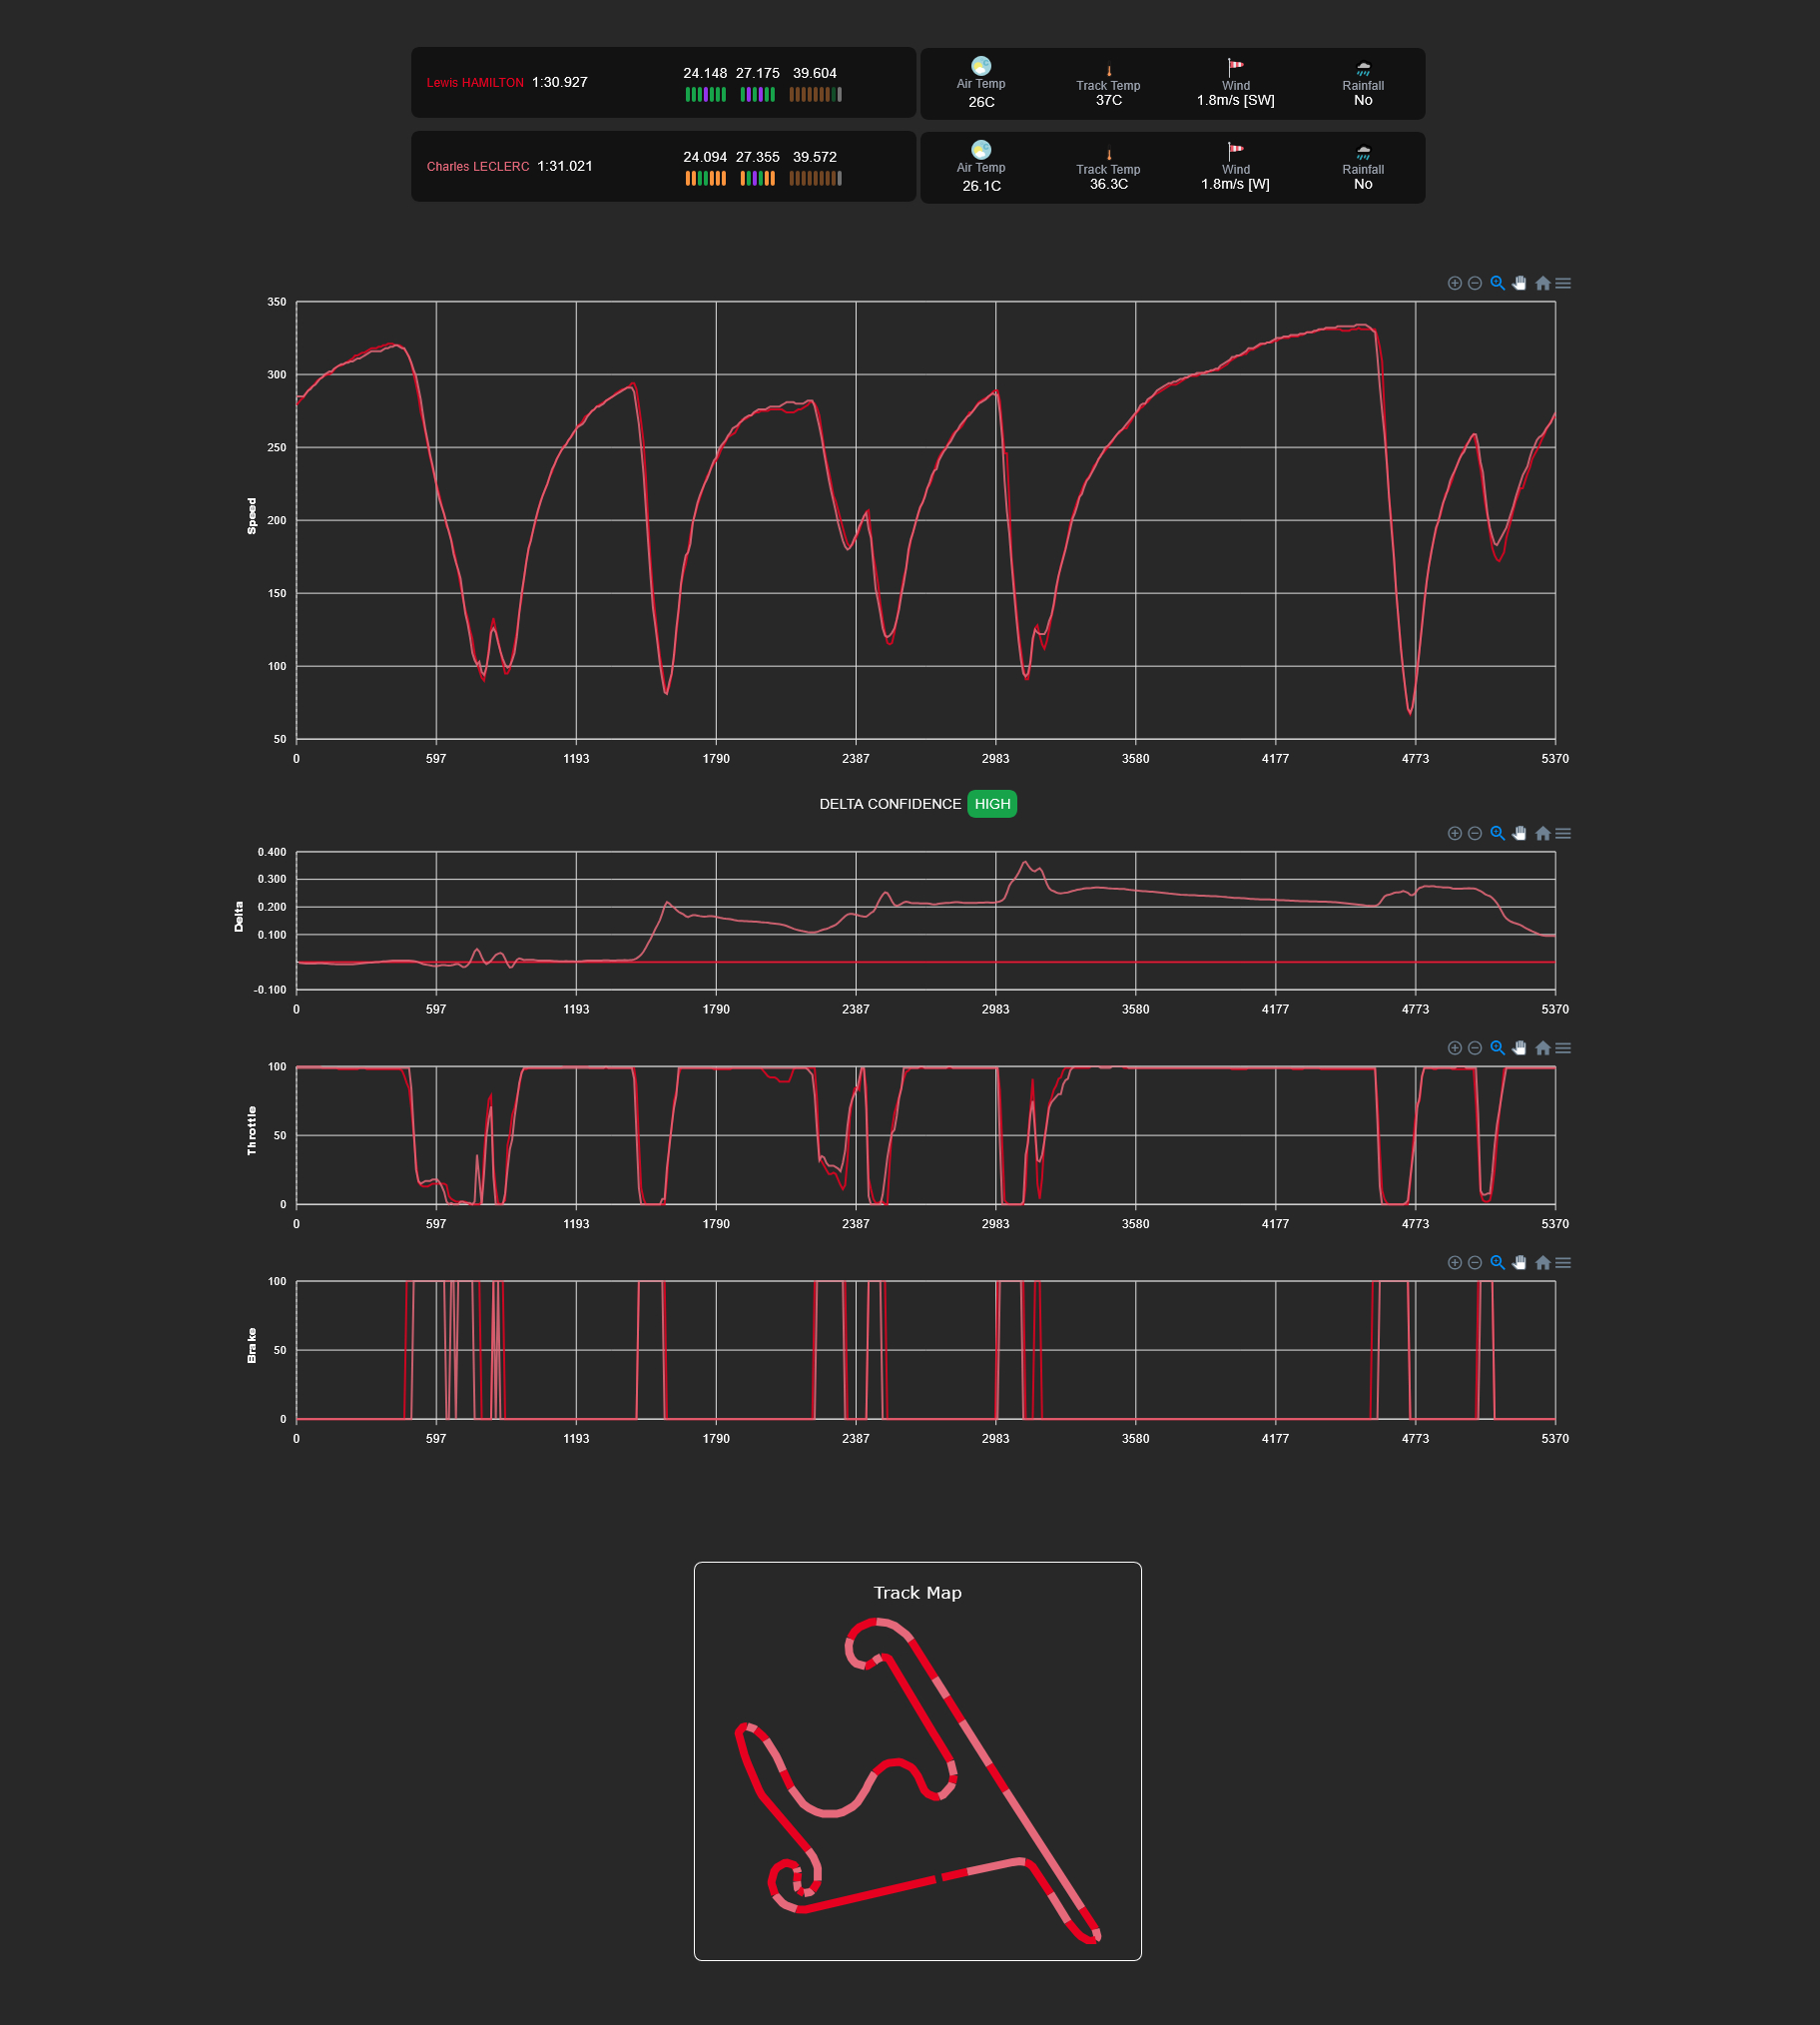This screenshot has width=1820, height=2025.
Task: Click the Charles LECLERC driver name
Action: tap(478, 167)
